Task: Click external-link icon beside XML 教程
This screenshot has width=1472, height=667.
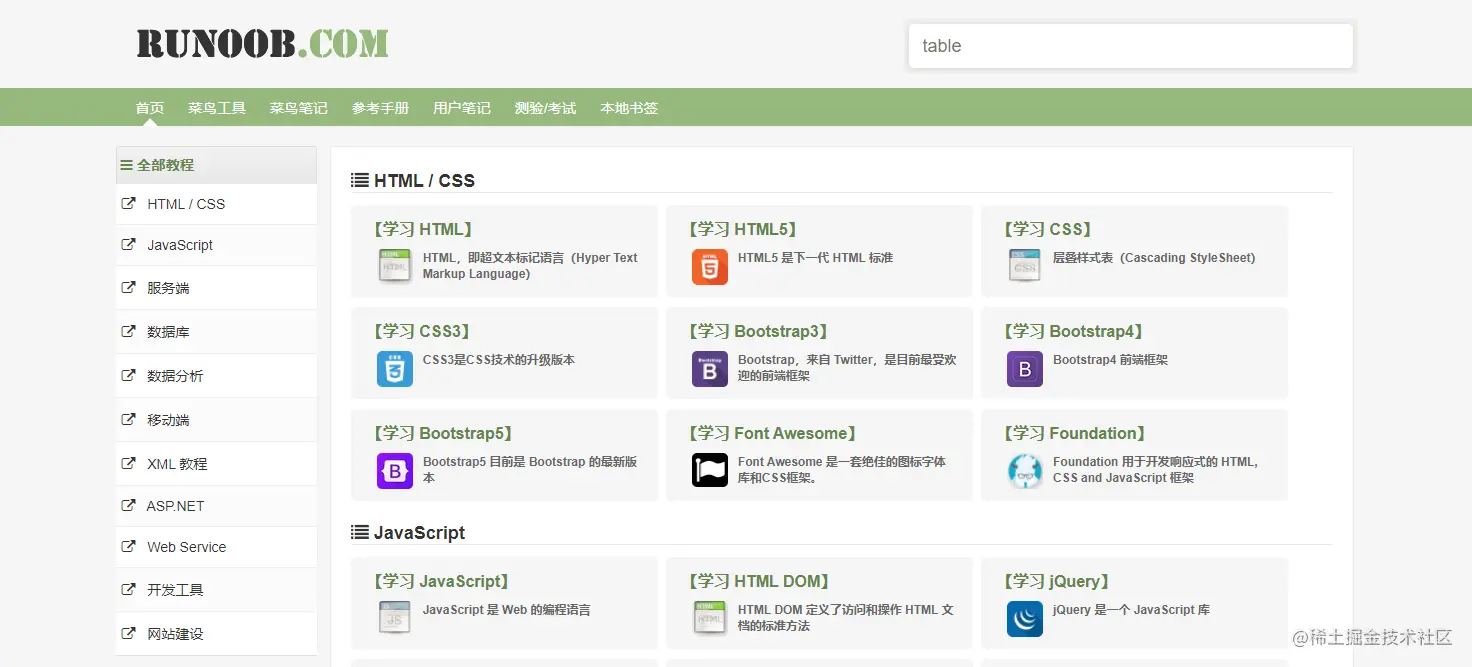Action: [x=128, y=463]
